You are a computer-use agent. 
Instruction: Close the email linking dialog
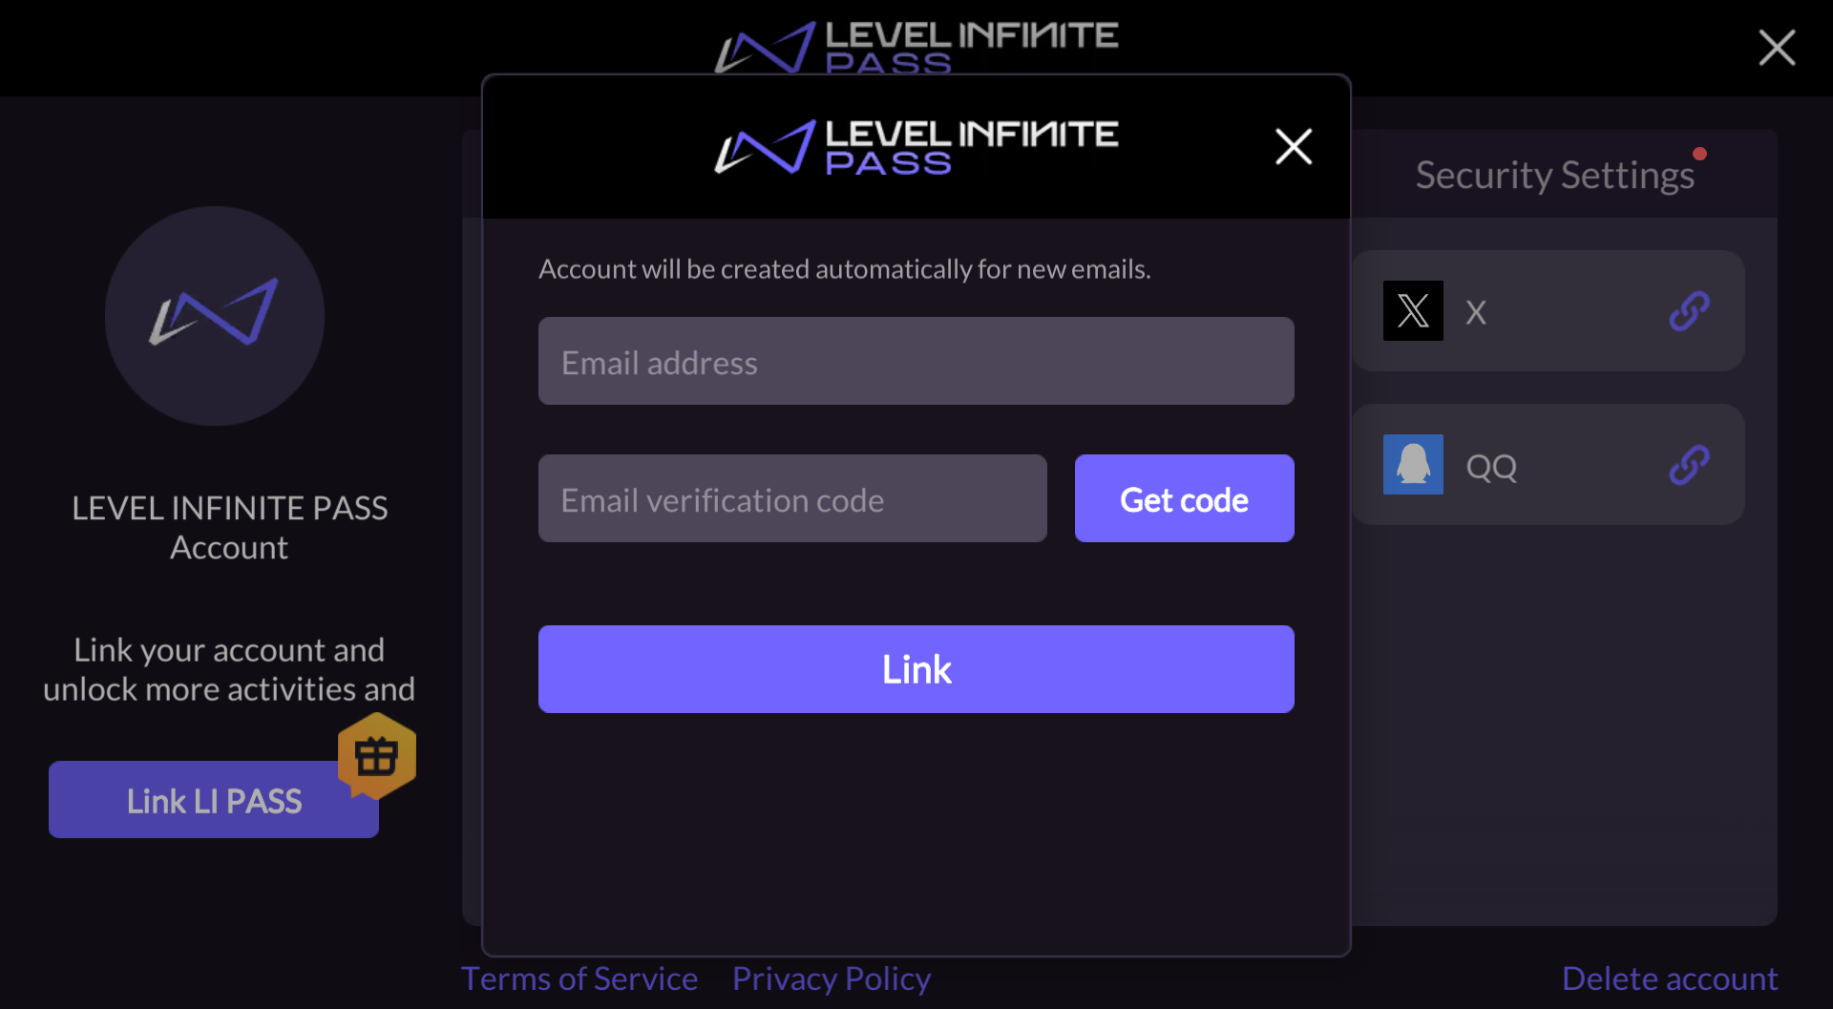(x=1293, y=146)
